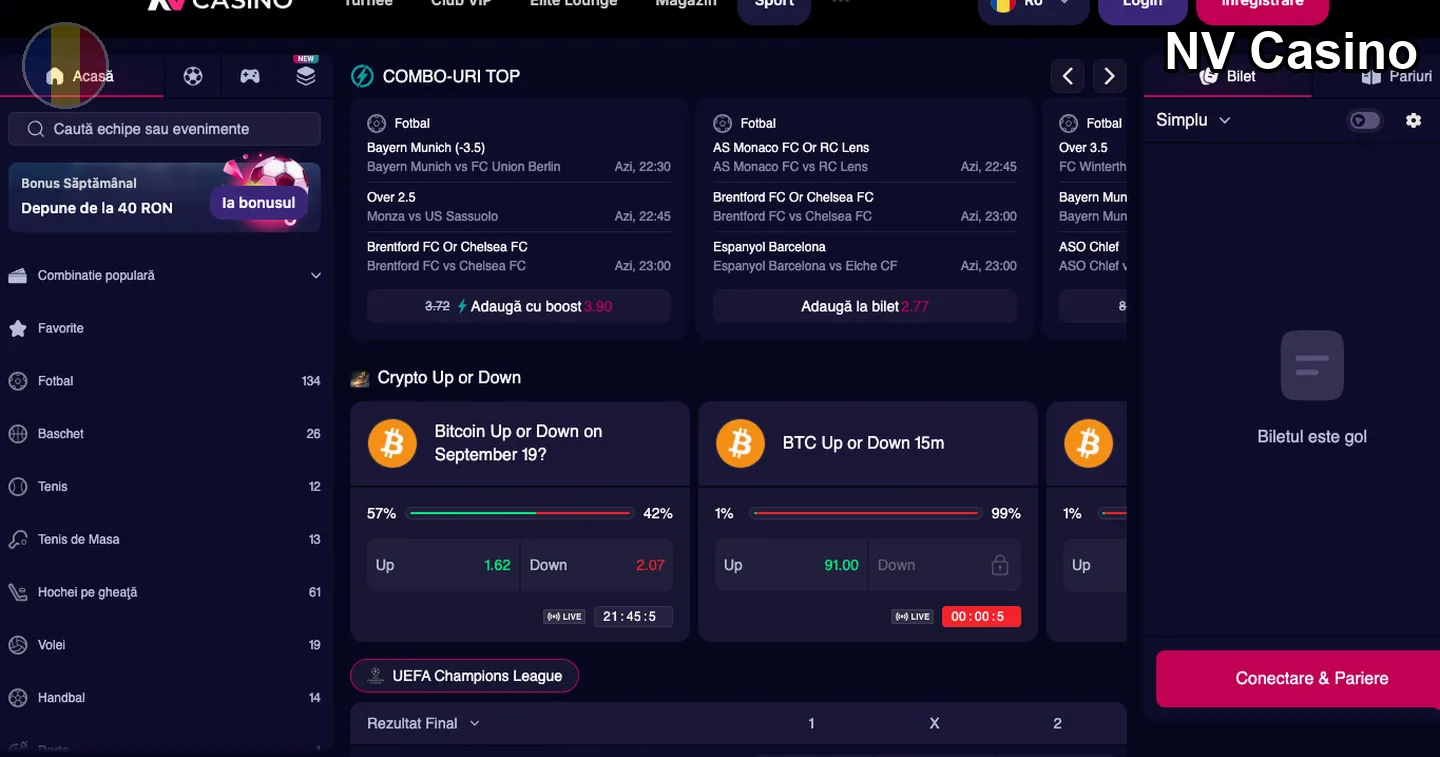
Task: Click the Bitcoin icon on BTC 15m card
Action: coord(740,443)
